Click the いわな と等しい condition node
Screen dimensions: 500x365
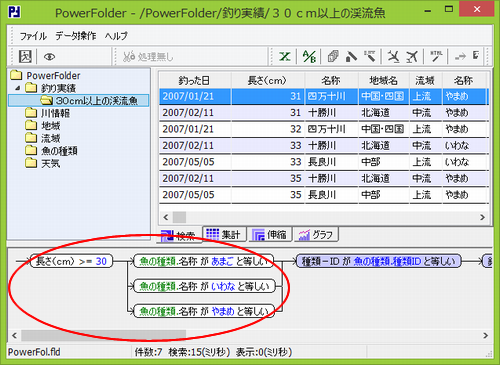[204, 286]
